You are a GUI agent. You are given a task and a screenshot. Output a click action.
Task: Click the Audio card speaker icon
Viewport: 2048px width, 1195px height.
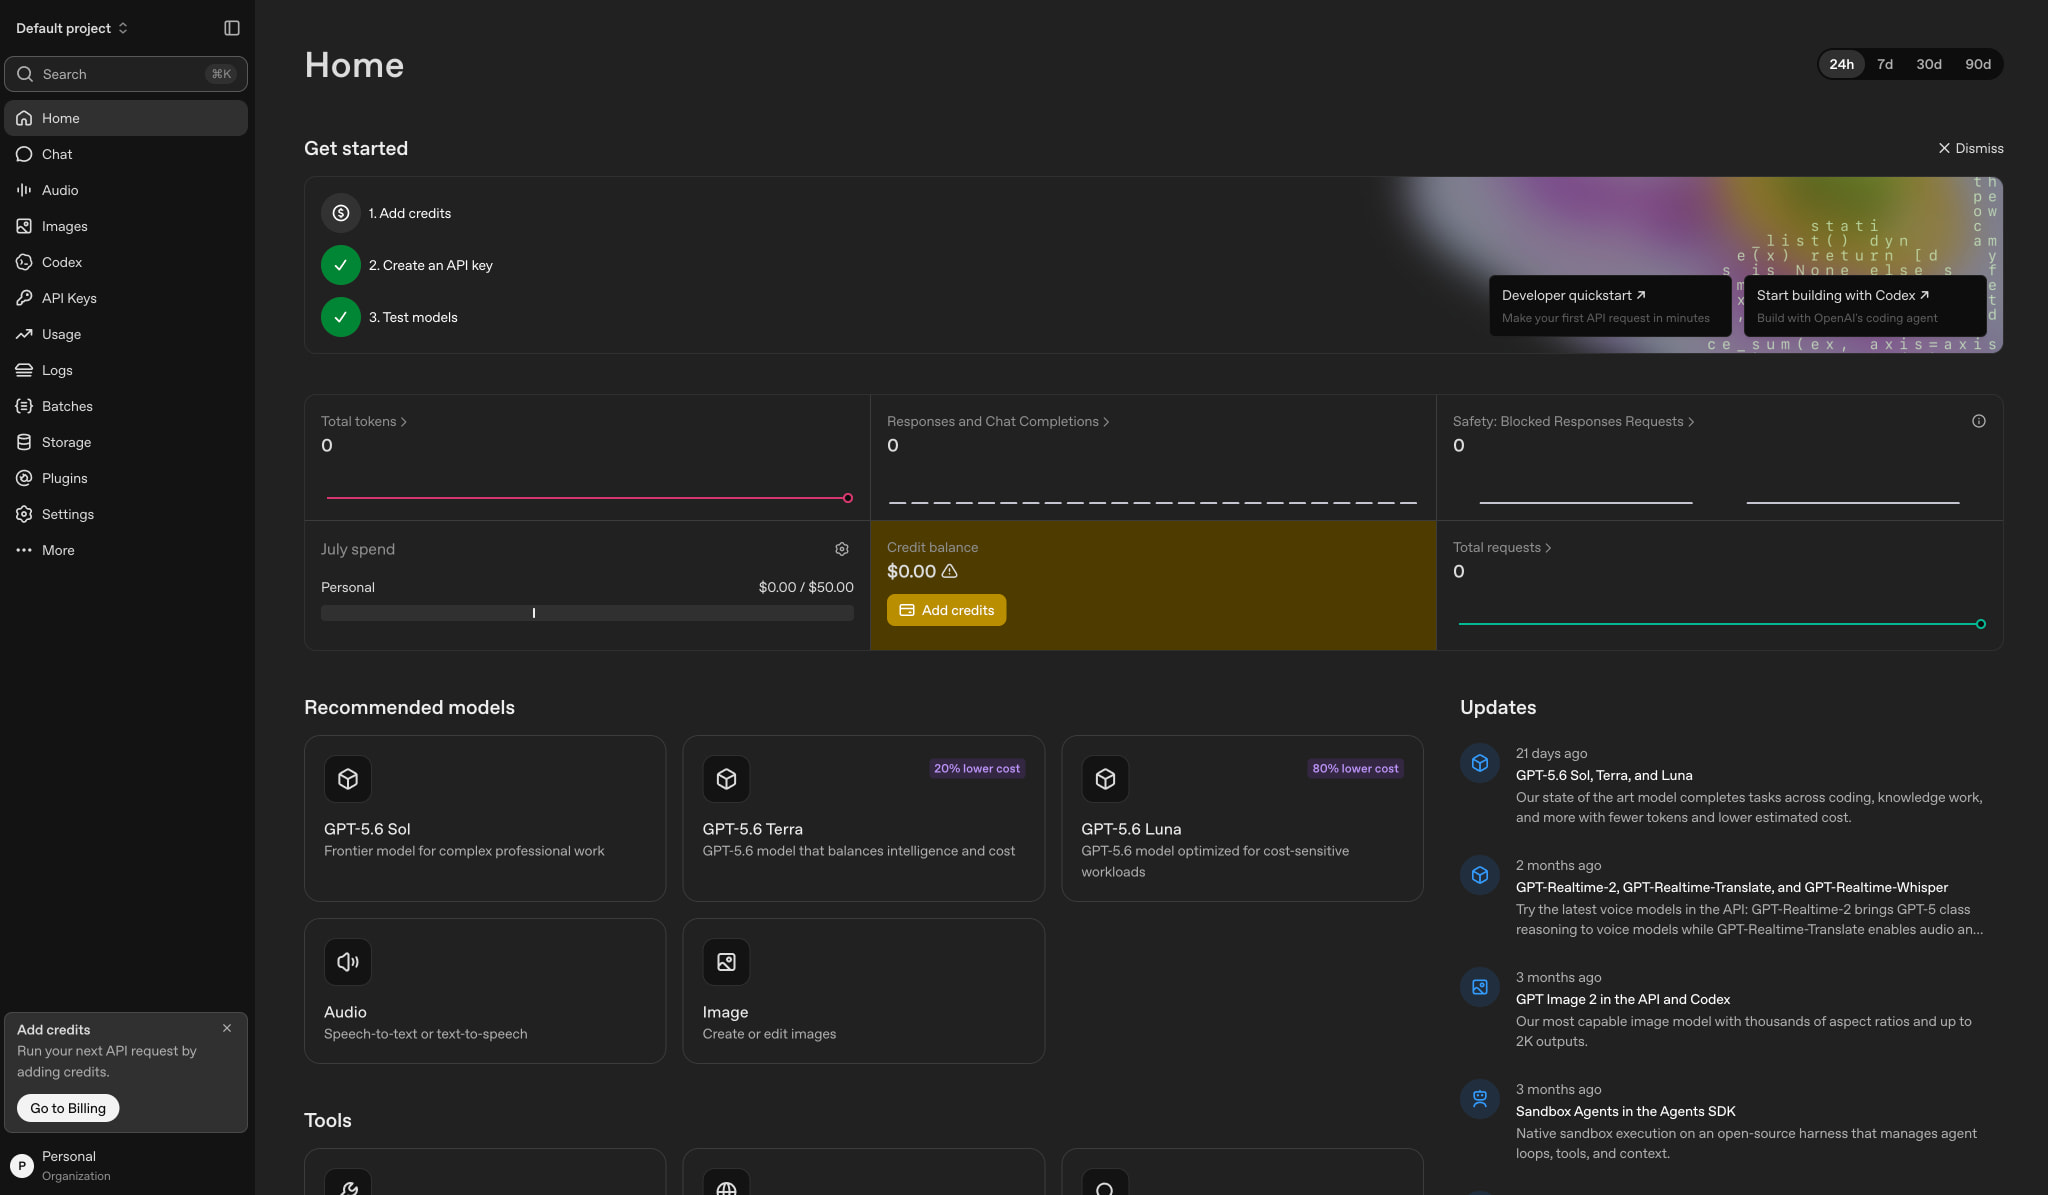point(348,962)
